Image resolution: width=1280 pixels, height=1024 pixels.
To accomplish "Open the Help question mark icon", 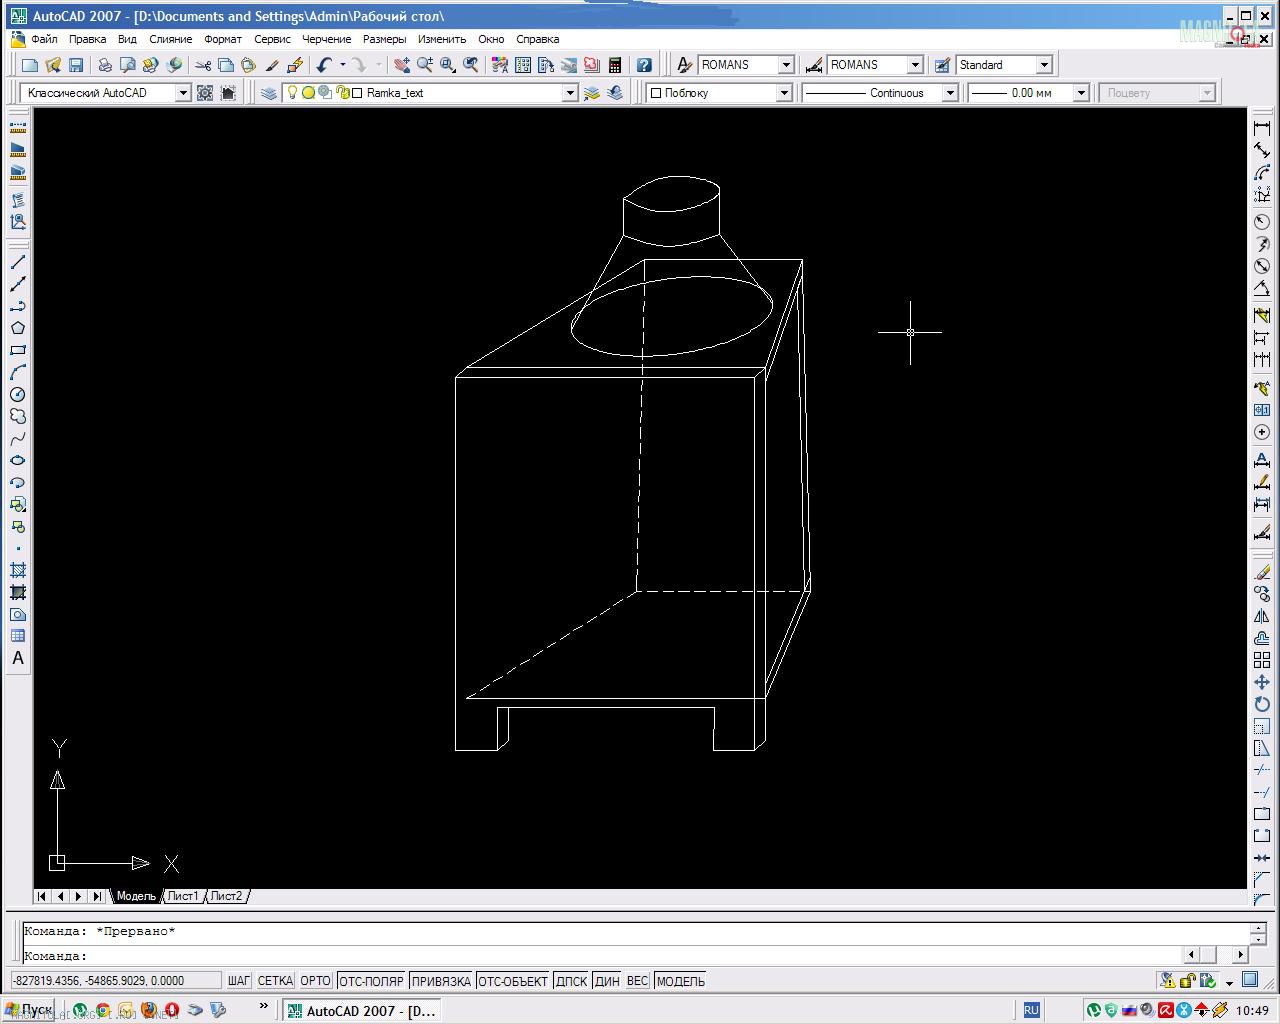I will (x=644, y=65).
